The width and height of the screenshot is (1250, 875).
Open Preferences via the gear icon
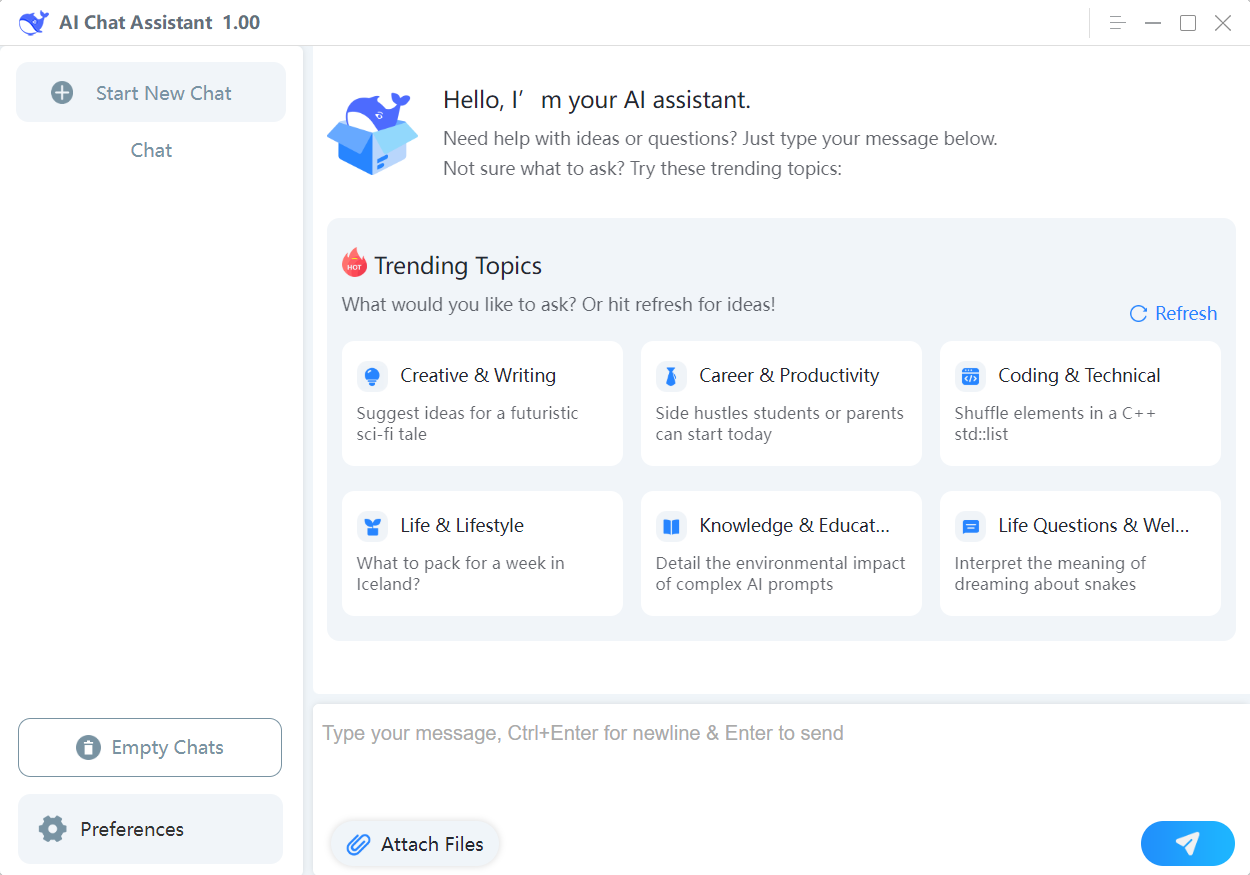pyautogui.click(x=51, y=829)
